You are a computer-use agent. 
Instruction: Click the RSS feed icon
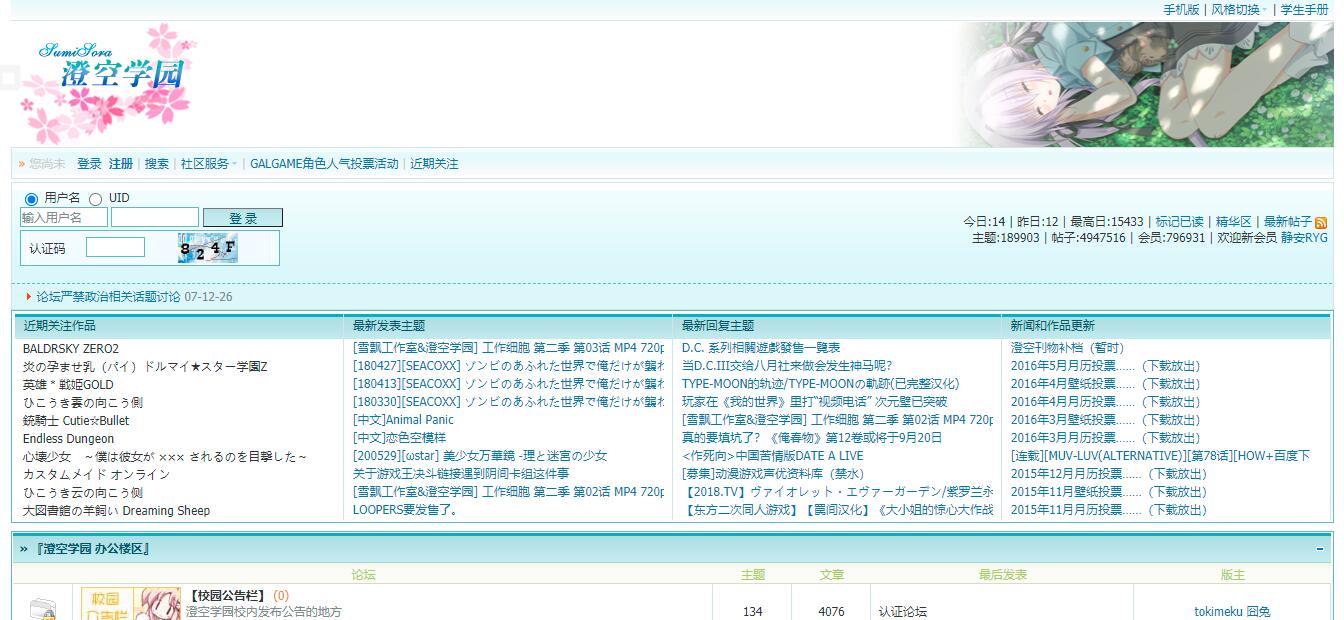click(1321, 223)
